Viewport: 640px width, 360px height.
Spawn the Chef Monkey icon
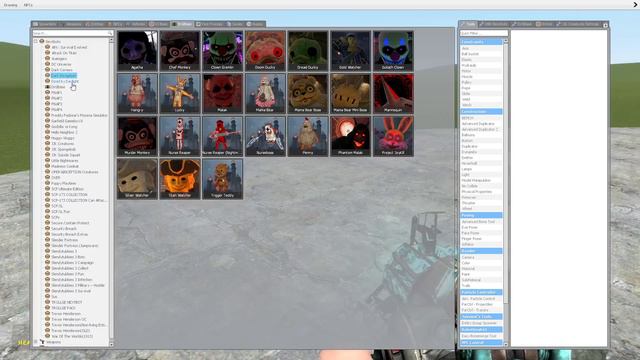click(x=180, y=51)
